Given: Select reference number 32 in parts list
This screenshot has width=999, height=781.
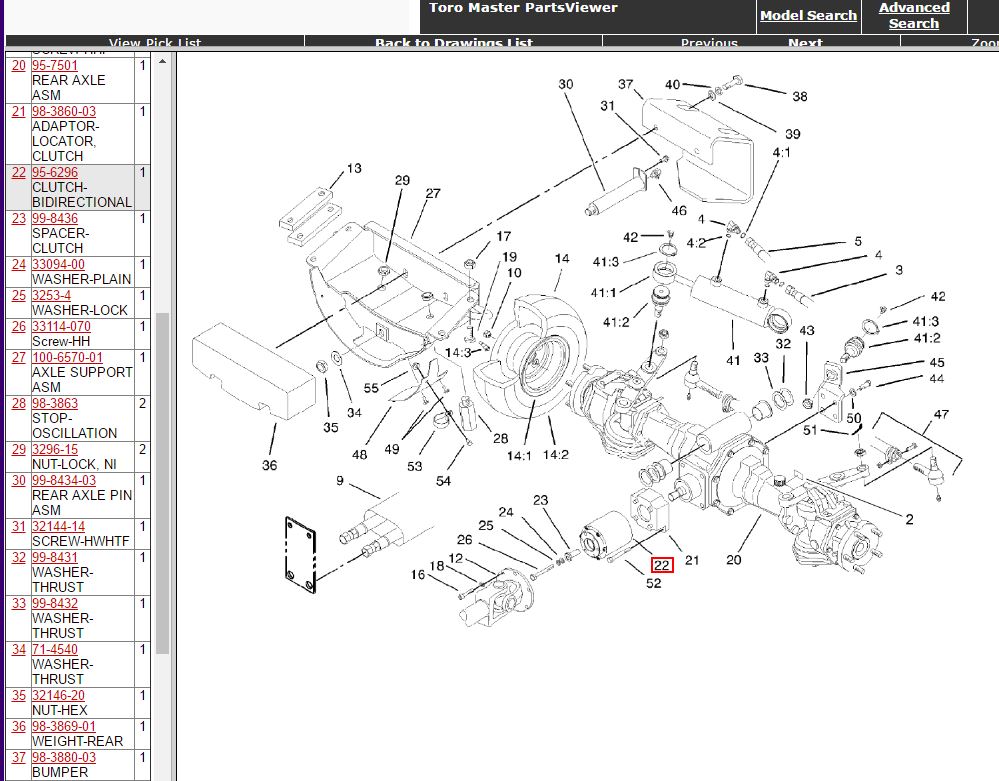Looking at the screenshot, I should tap(18, 557).
